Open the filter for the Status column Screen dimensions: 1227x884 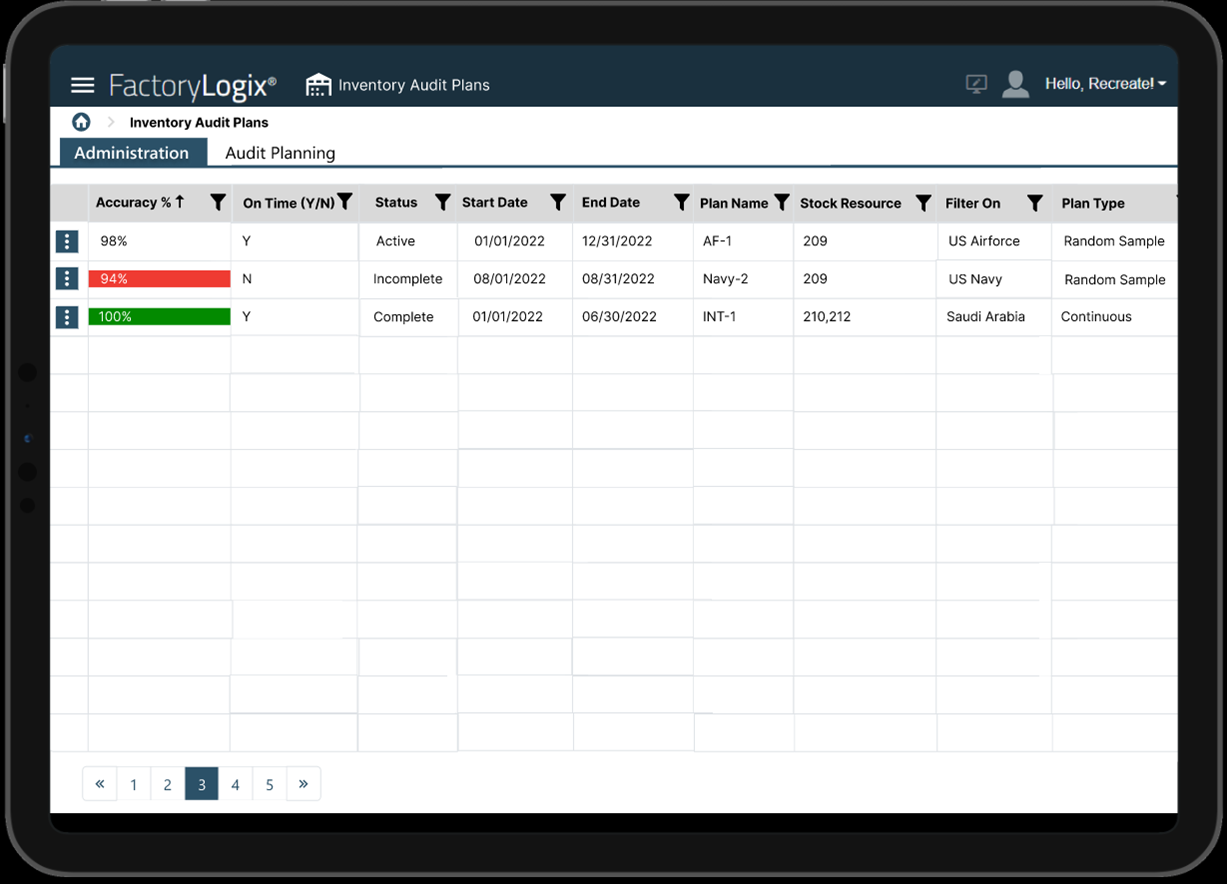click(442, 203)
